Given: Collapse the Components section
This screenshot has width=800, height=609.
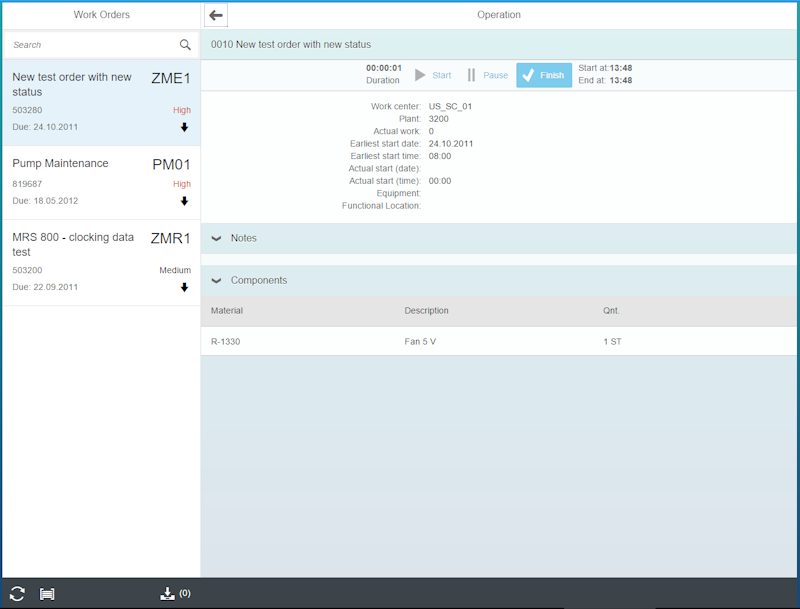Looking at the screenshot, I should coord(257,280).
